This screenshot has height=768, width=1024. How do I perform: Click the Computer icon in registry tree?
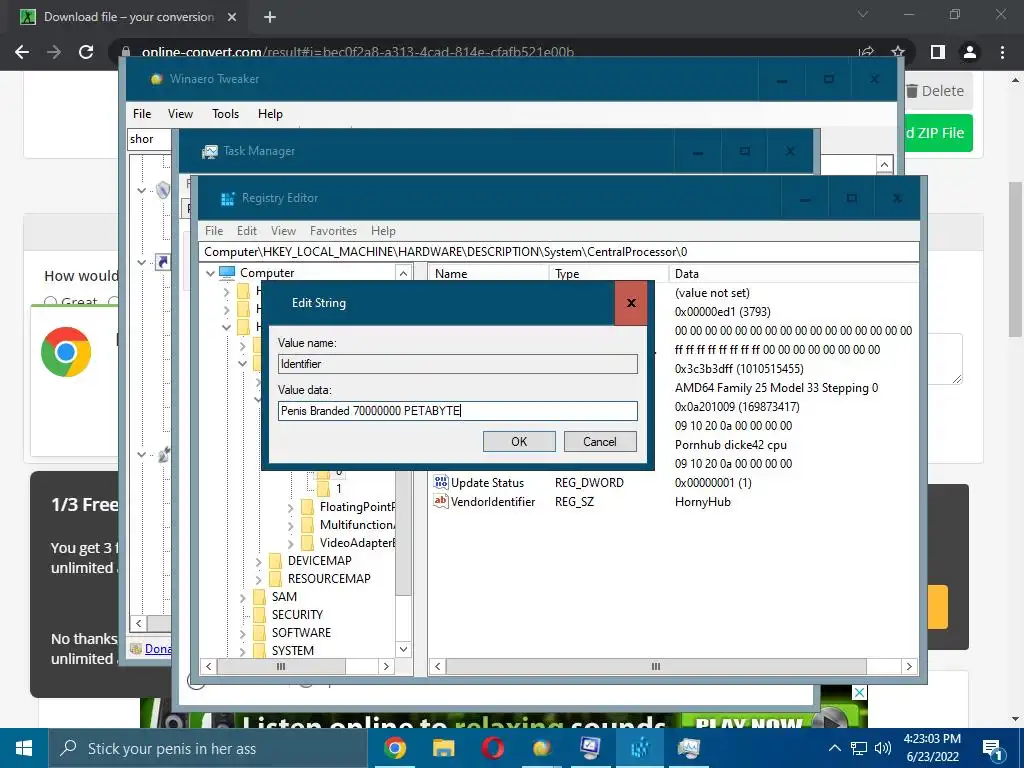pos(227,272)
